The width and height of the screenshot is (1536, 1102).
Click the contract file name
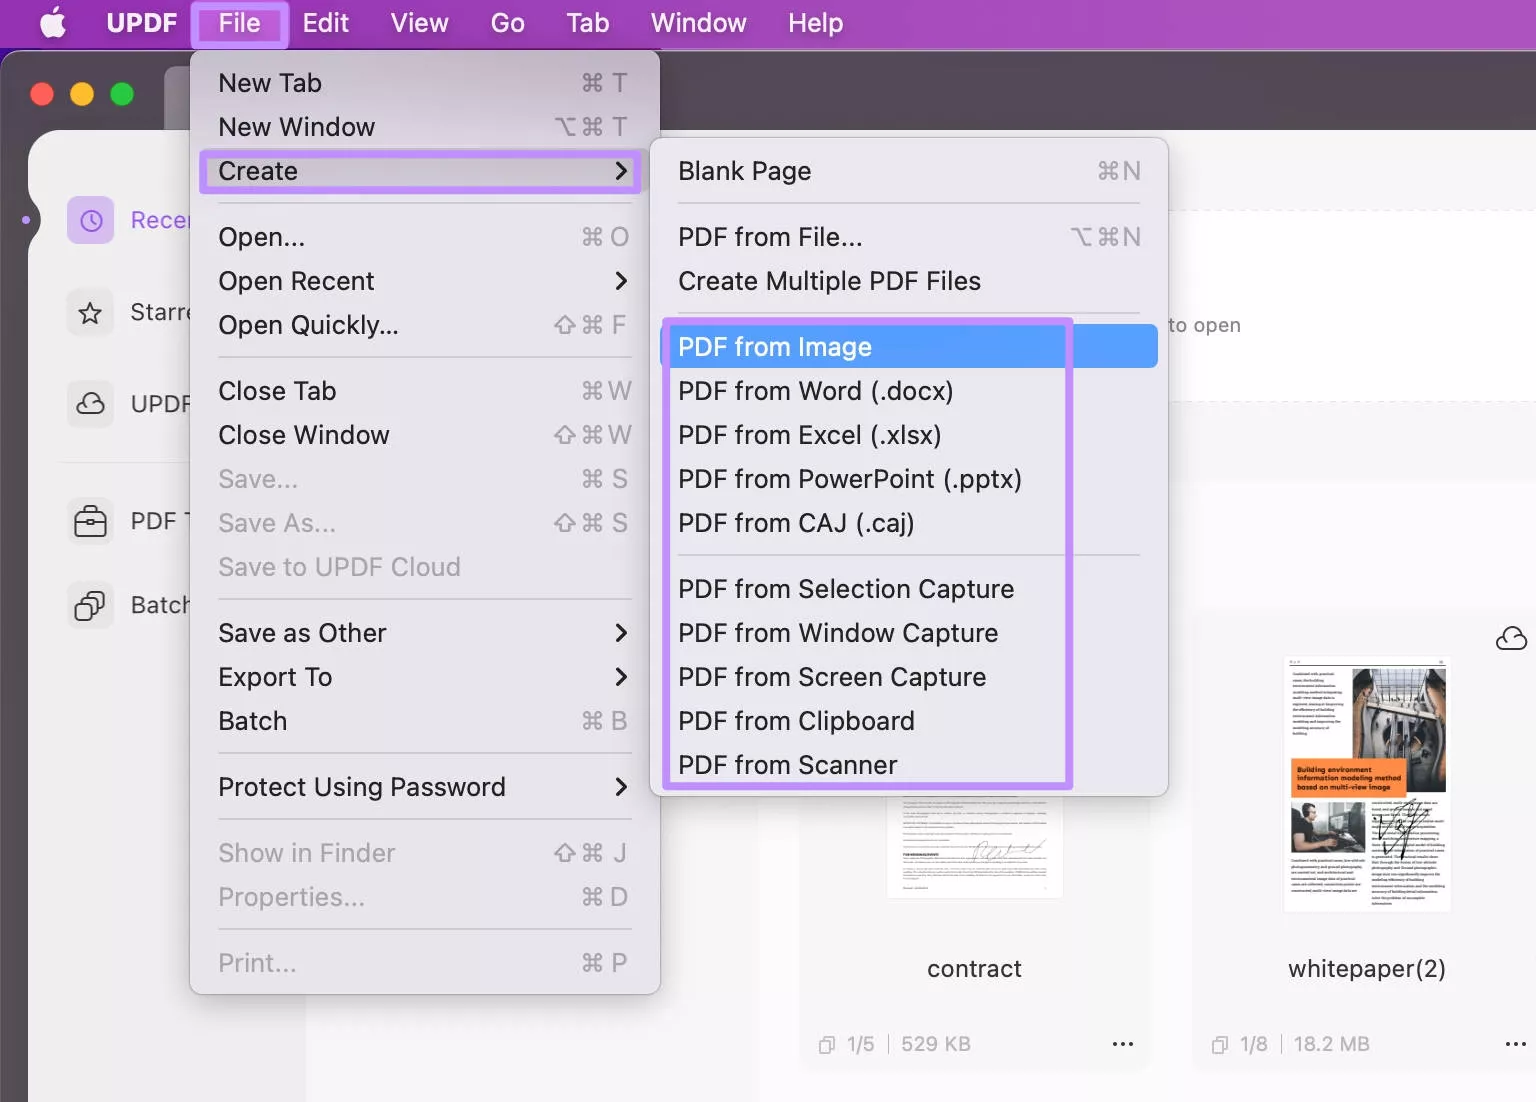click(974, 969)
